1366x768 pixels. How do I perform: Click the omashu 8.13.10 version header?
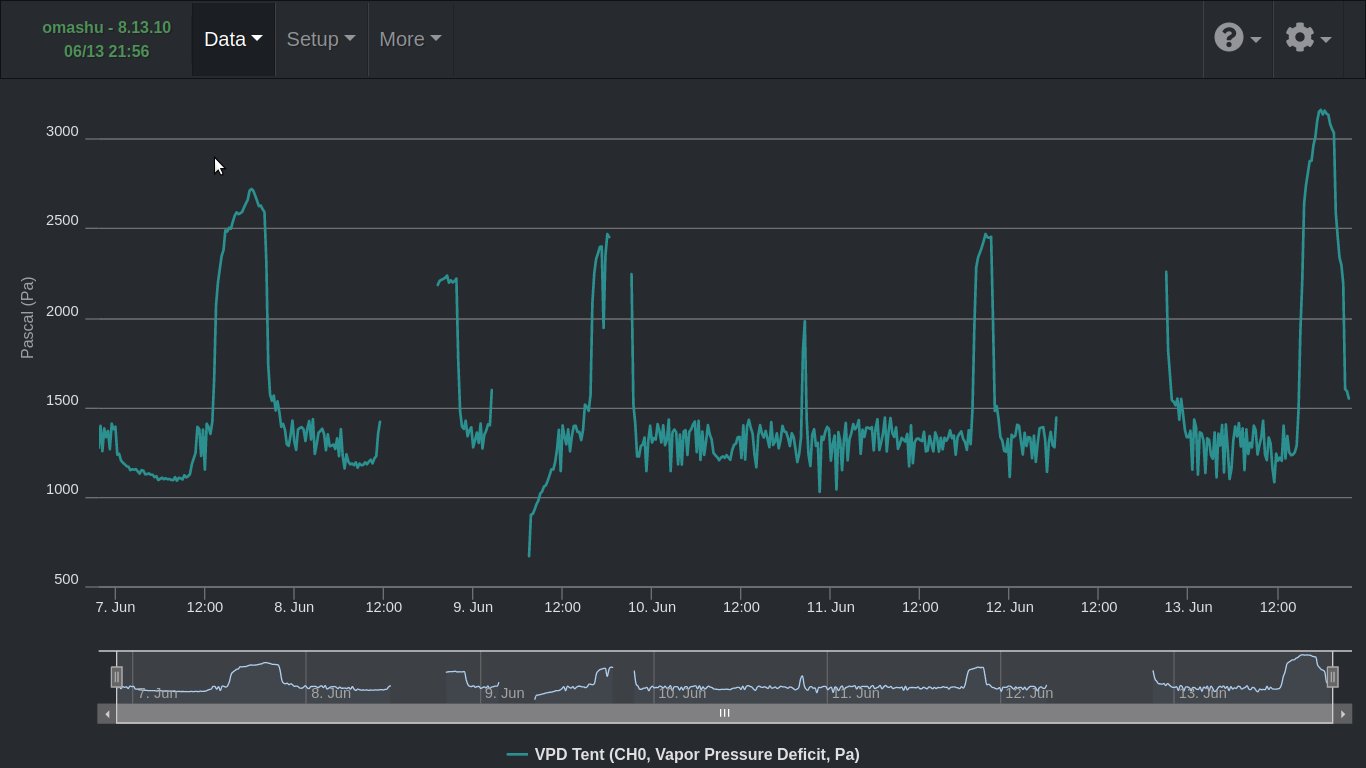pos(106,28)
